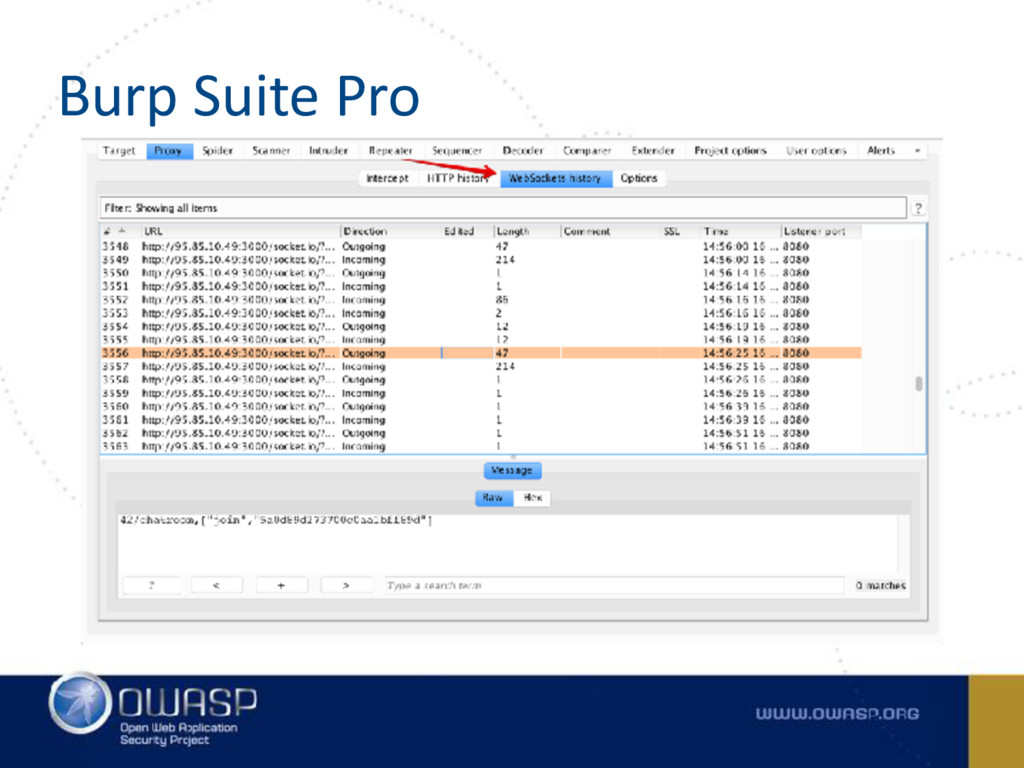This screenshot has width=1024, height=768.
Task: Select history row 3554
Action: click(481, 327)
